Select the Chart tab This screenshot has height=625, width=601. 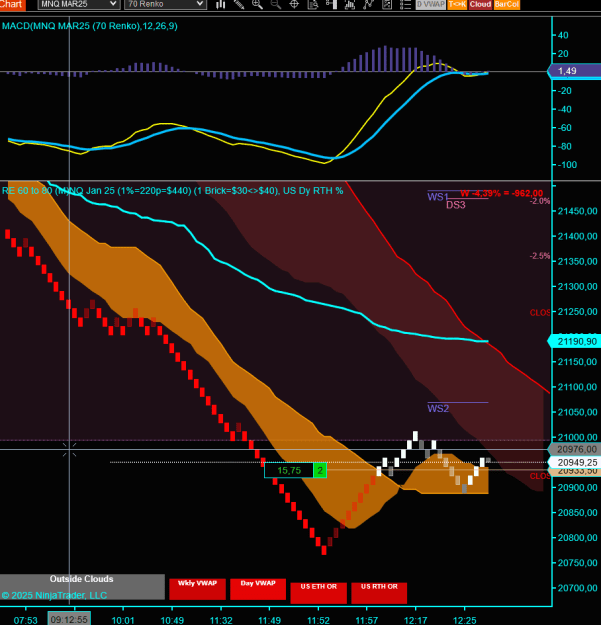point(12,4)
